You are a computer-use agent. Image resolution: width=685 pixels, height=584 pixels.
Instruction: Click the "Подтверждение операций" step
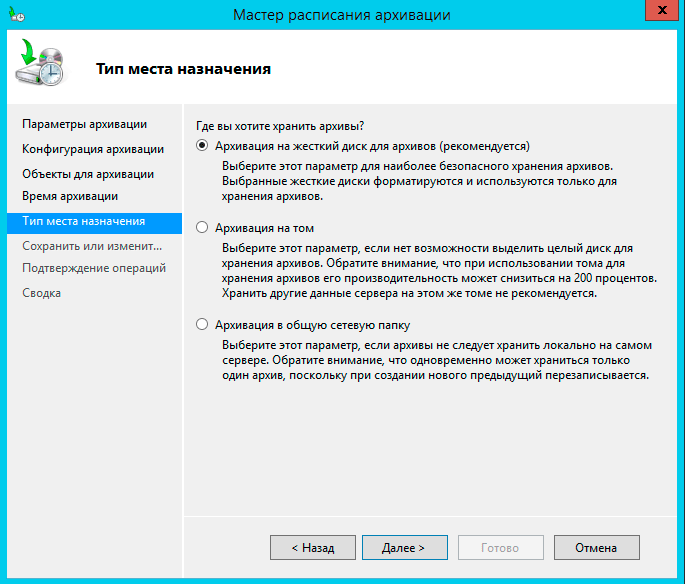[x=94, y=268]
